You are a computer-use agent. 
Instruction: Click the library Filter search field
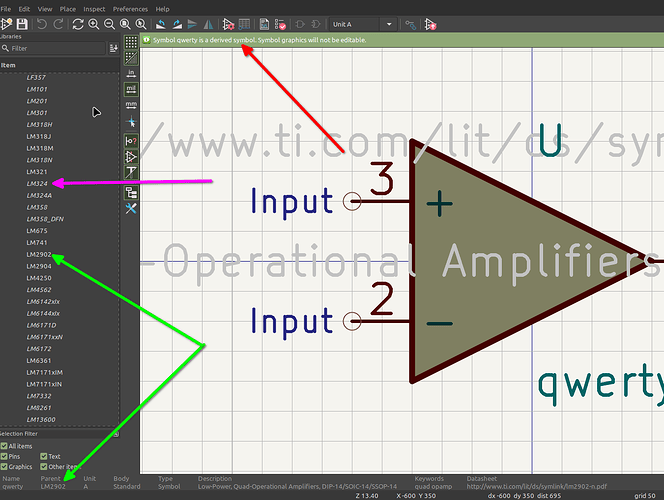[x=55, y=48]
